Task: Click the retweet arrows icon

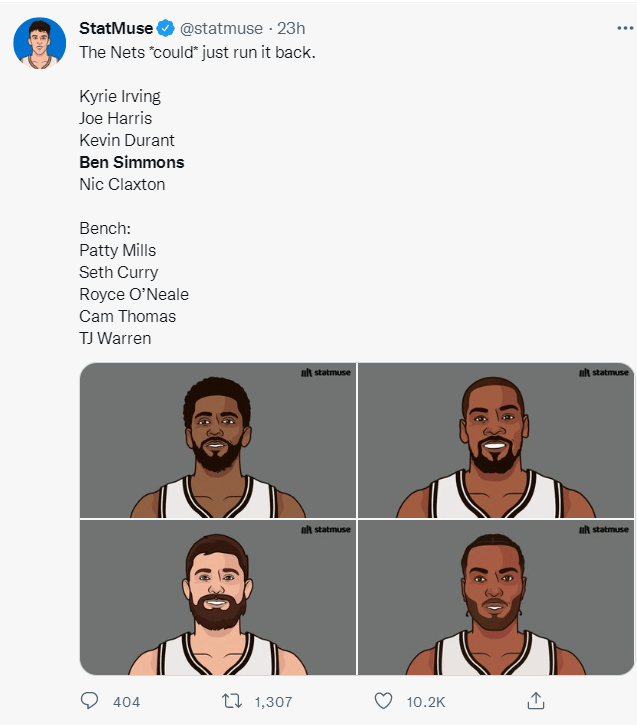Action: (x=232, y=701)
